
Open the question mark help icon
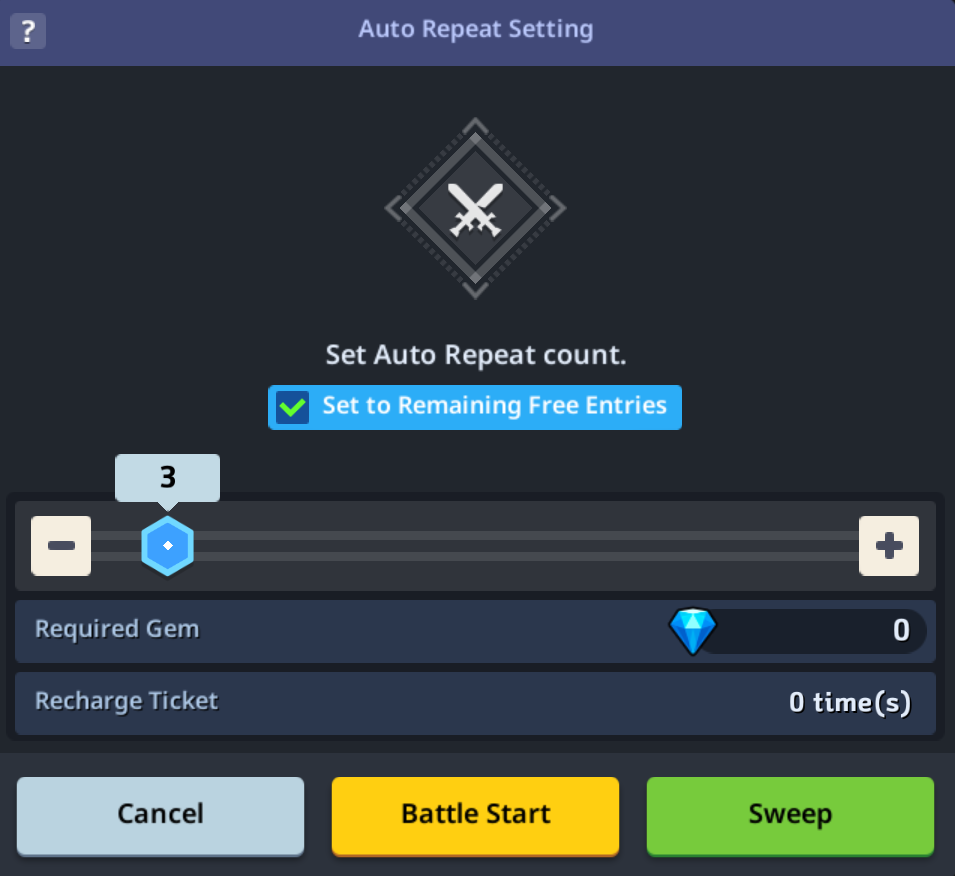coord(28,31)
